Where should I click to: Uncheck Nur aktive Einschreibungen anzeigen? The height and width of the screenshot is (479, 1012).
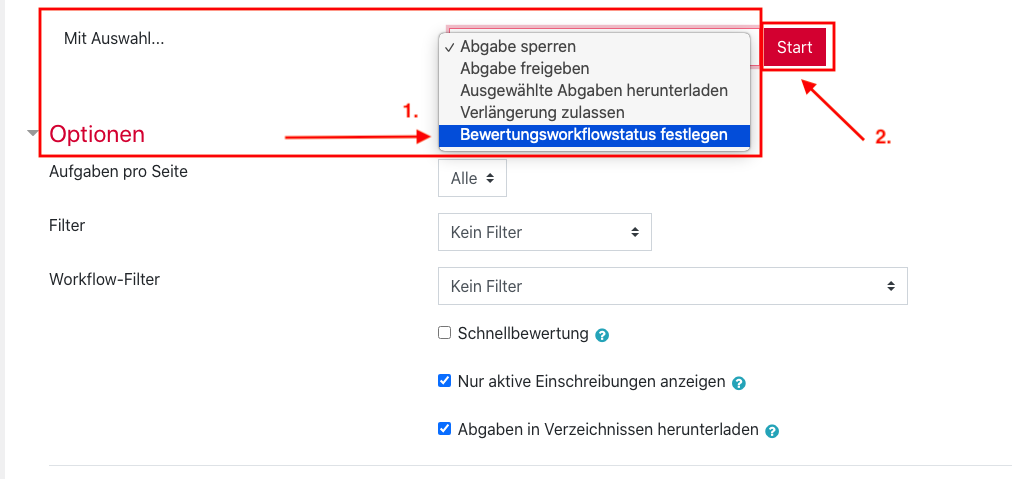point(445,381)
